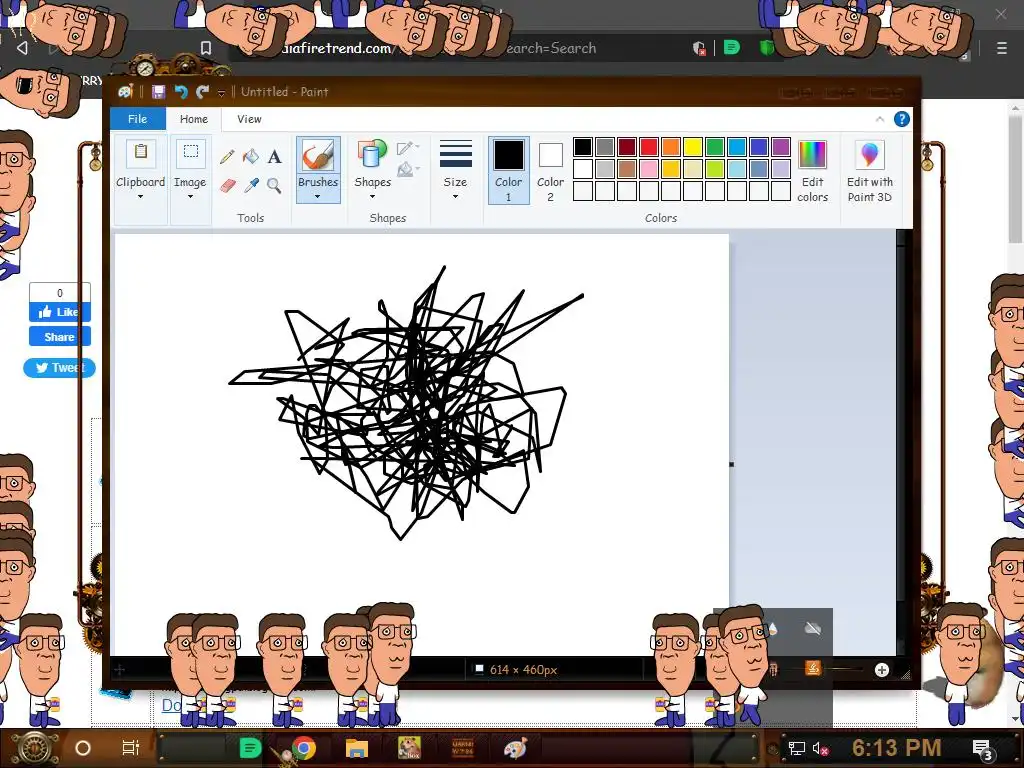The height and width of the screenshot is (768, 1024).
Task: Click the muted speaker tray icon
Action: point(820,748)
